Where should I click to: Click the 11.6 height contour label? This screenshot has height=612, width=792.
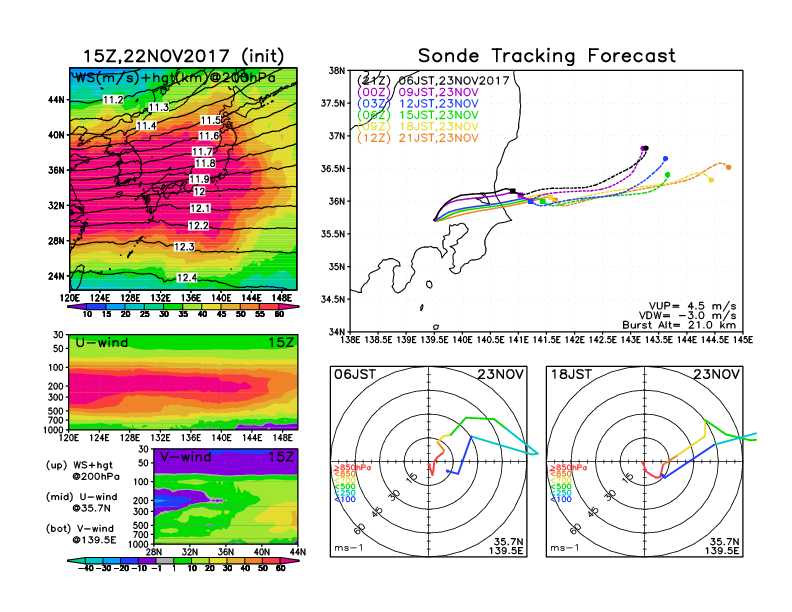point(209,136)
